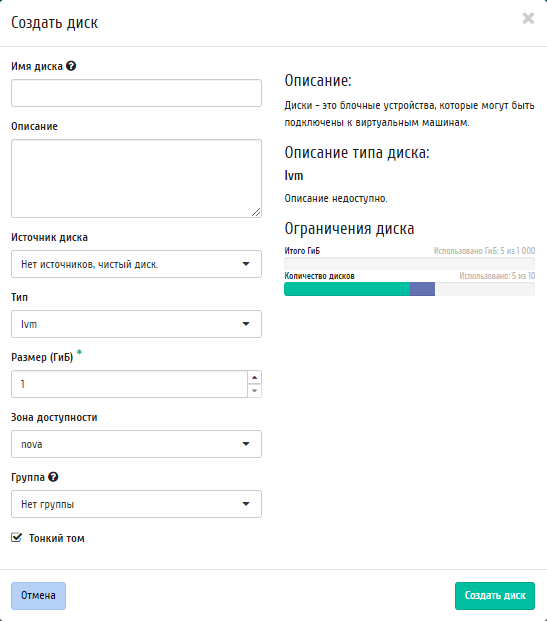Click the Количество дисков usage bar
Screen dimensions: 547x621
[x=410, y=289]
